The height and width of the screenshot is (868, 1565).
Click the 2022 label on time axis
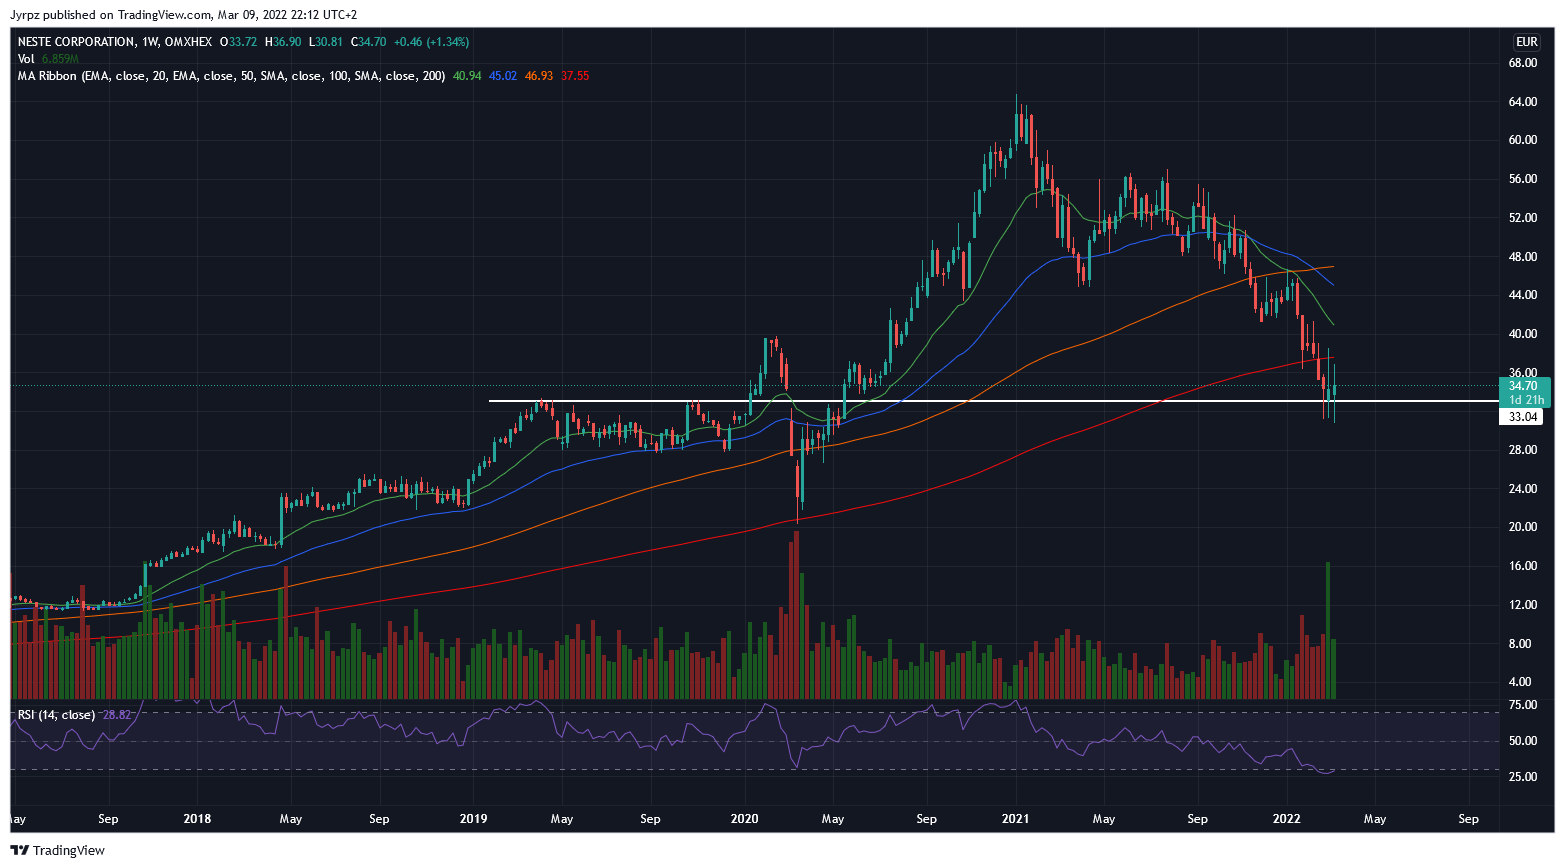pos(1286,819)
